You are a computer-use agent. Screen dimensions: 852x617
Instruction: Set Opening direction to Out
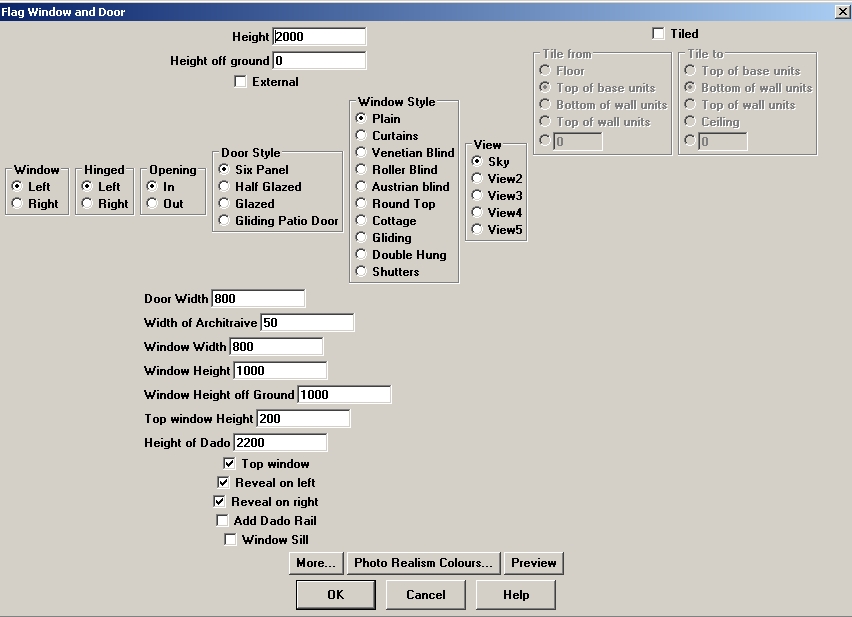point(152,204)
